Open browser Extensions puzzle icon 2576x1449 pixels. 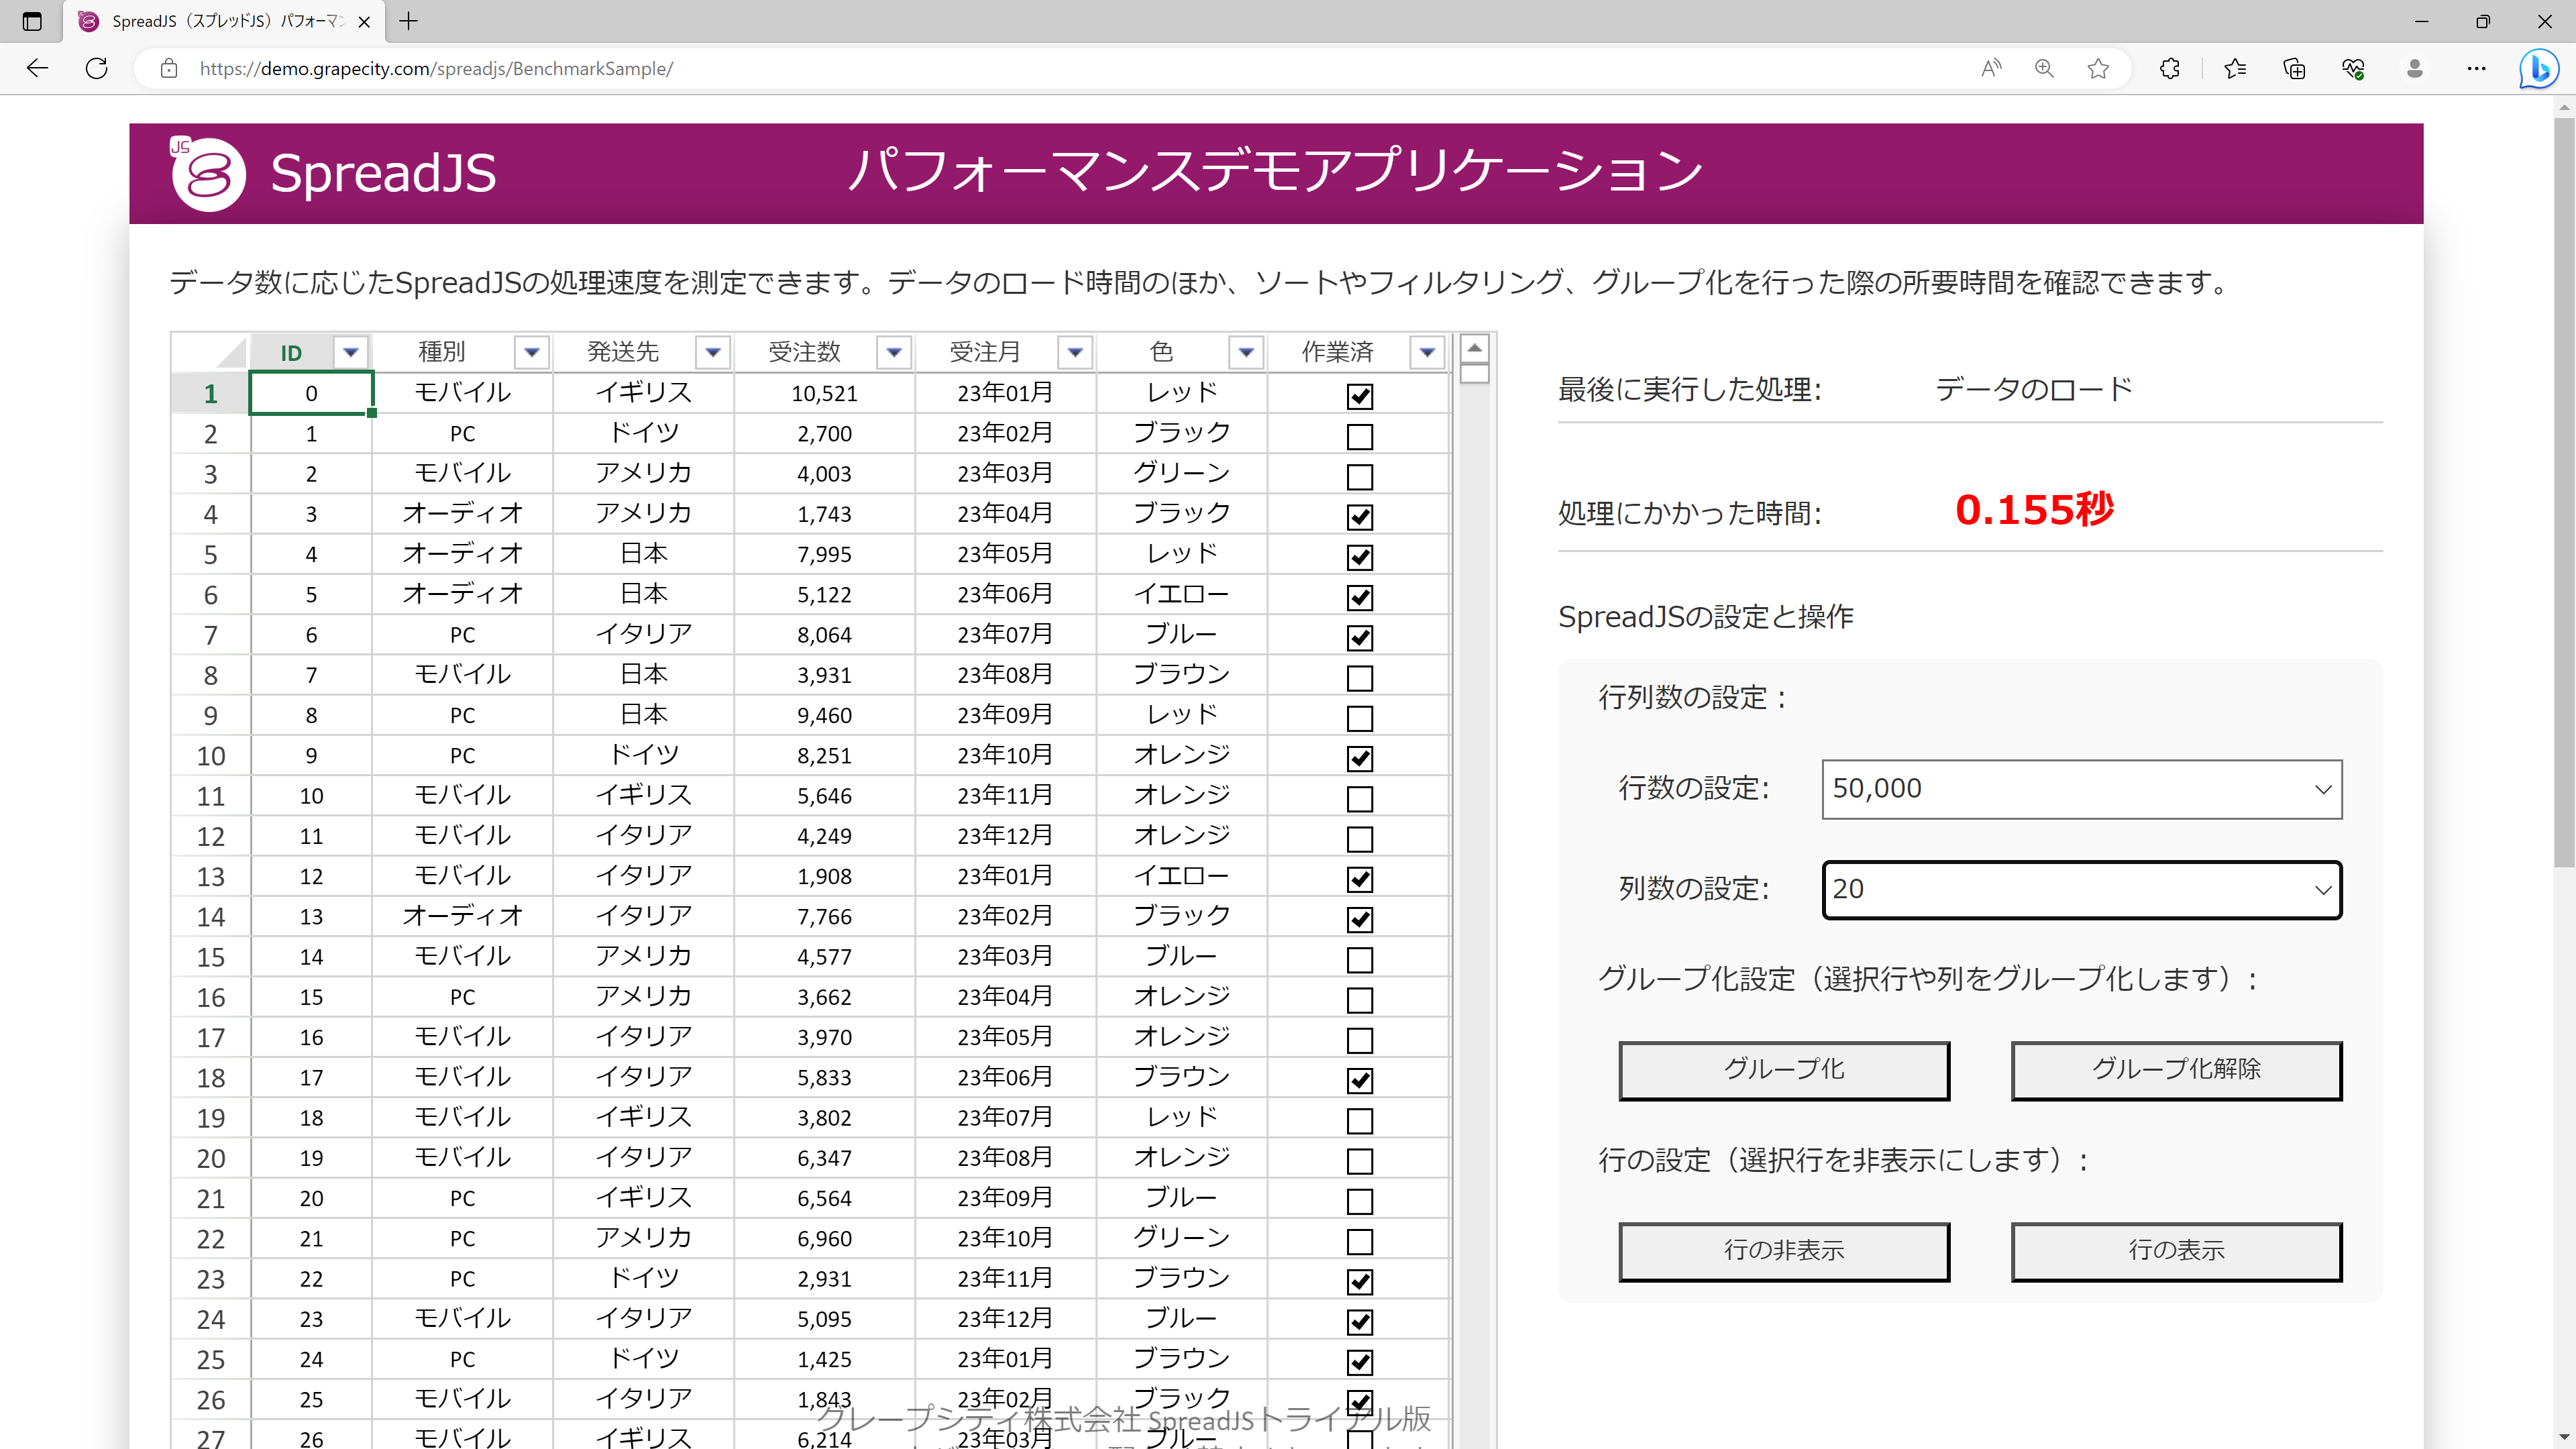pos(2169,69)
